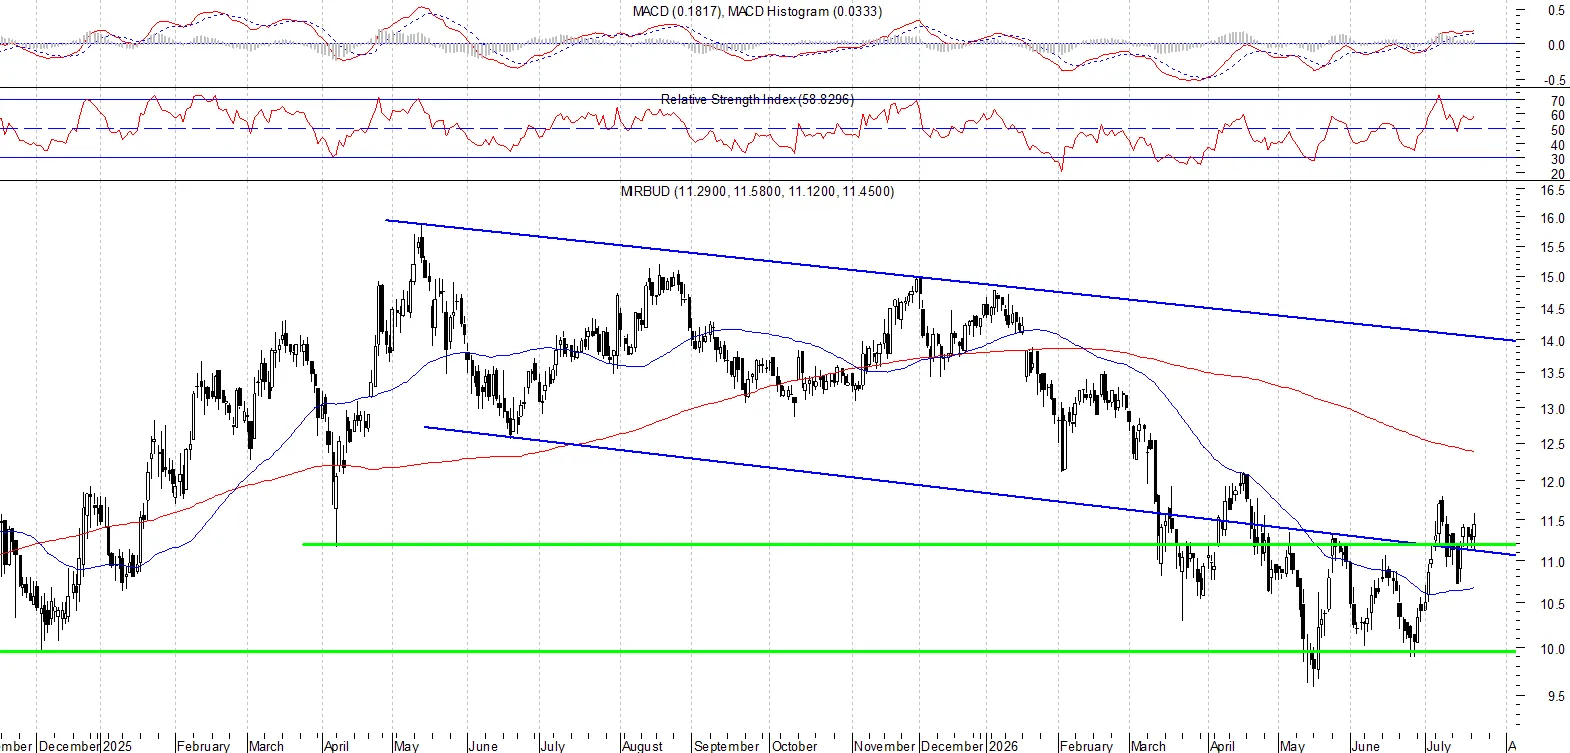Select the Relative Strength Index (58.8296) title
1570x753 pixels.
pos(757,99)
